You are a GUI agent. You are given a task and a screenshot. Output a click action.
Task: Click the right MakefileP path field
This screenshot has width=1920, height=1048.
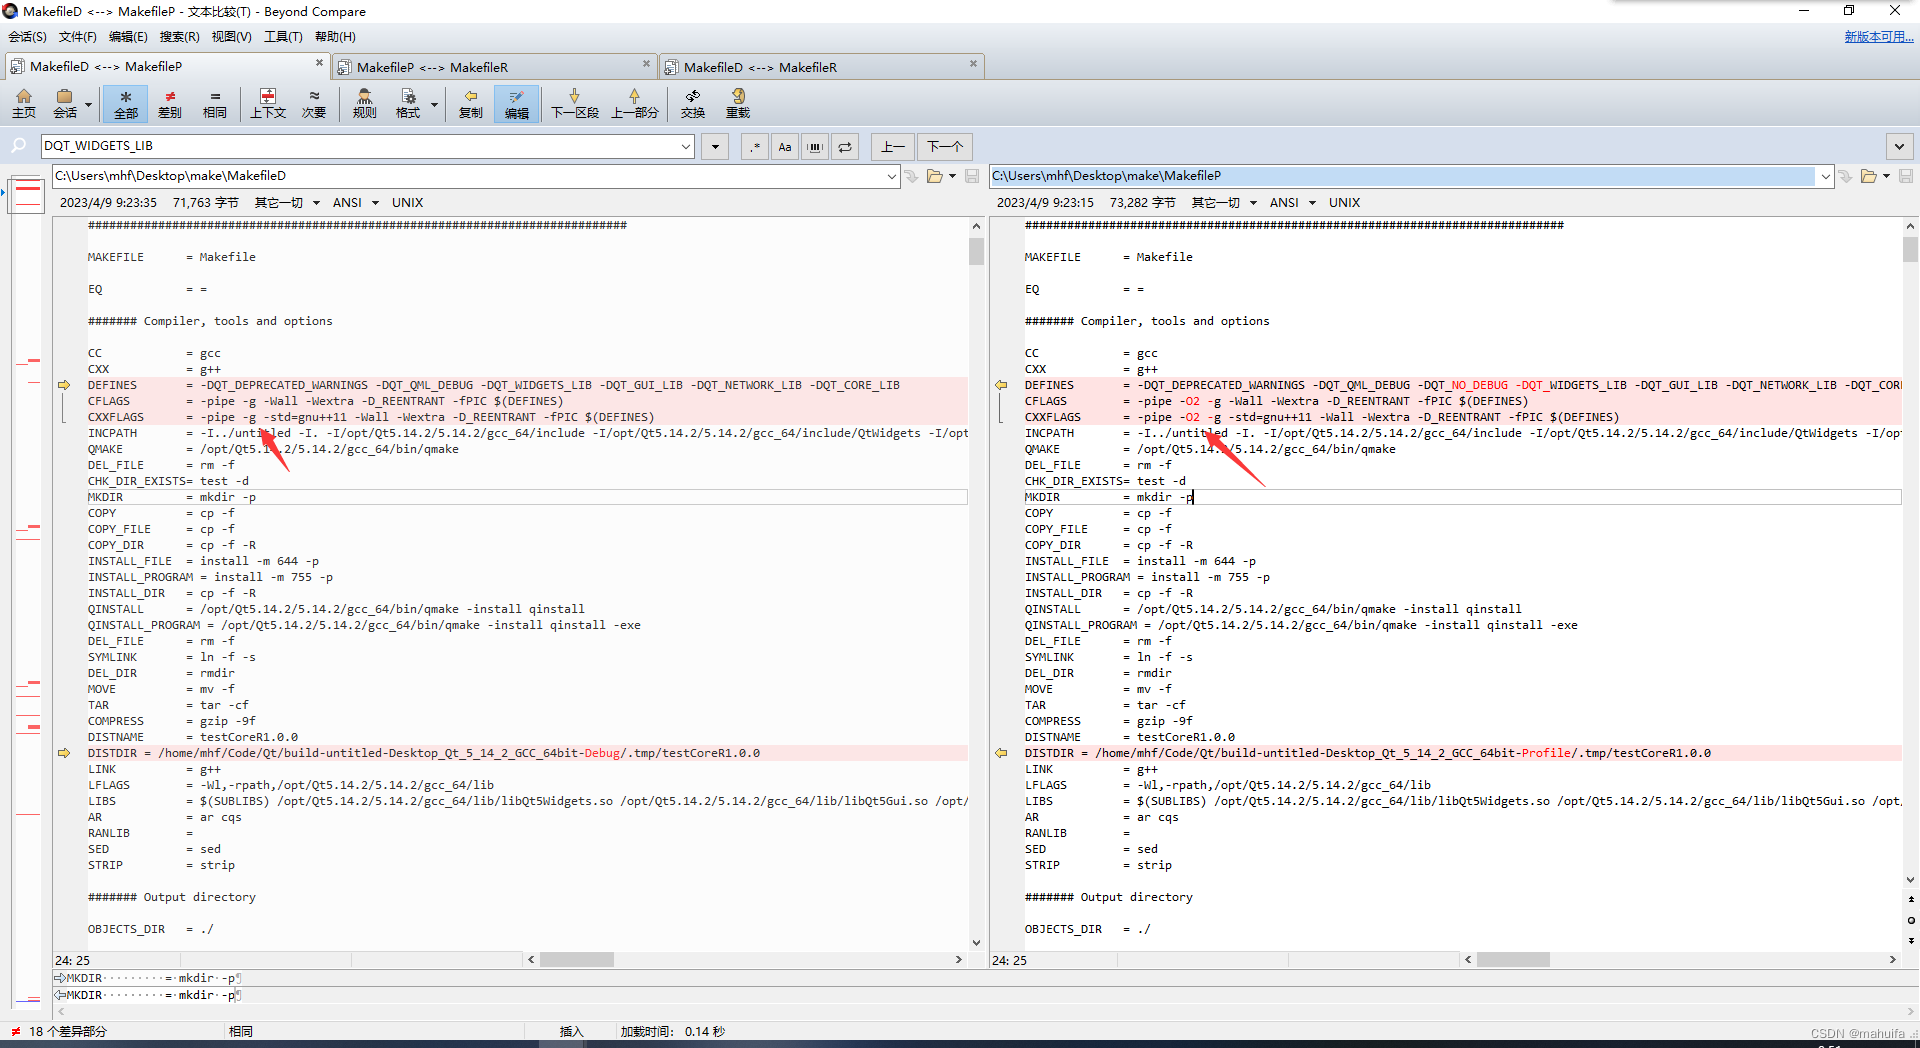[1403, 176]
